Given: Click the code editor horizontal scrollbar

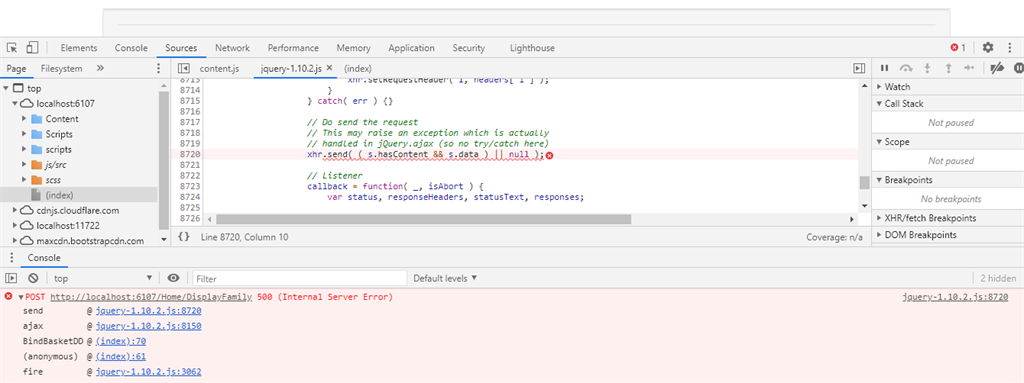Looking at the screenshot, I should pyautogui.click(x=423, y=220).
